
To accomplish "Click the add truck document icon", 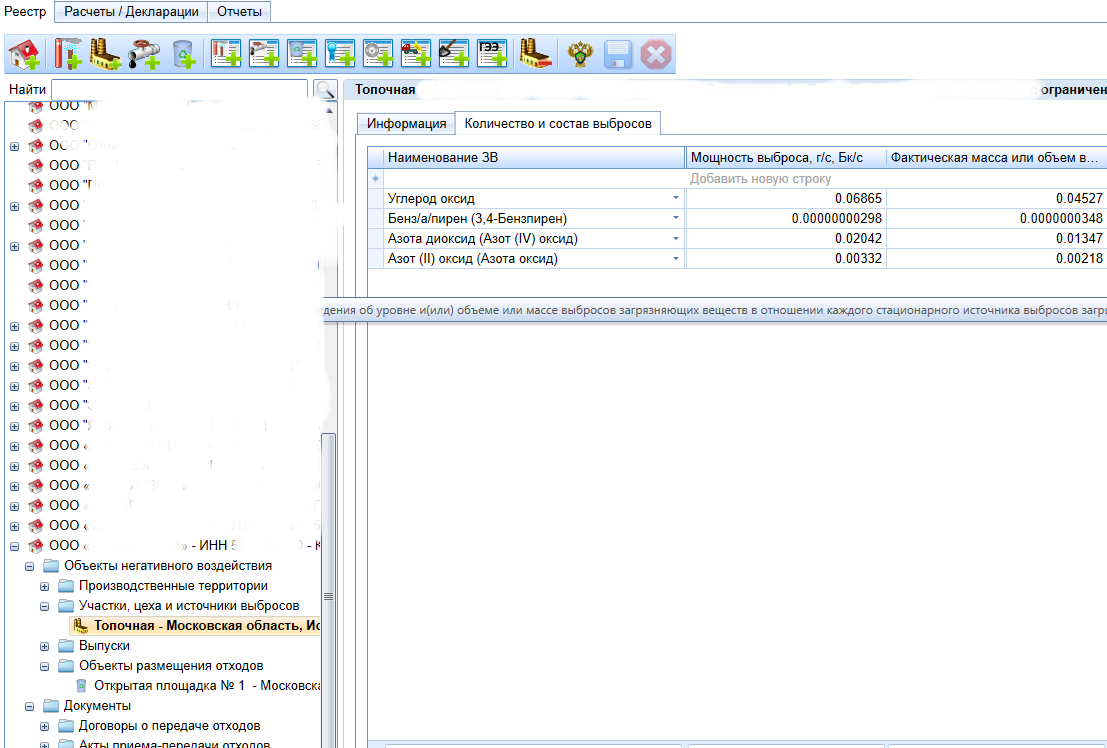I will coord(415,53).
